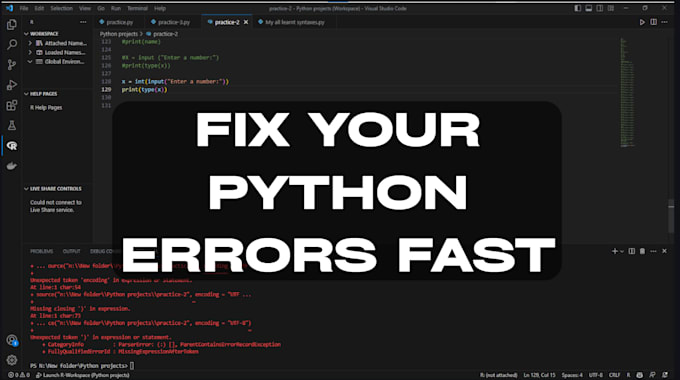Screen dimensions: 680x380
Task: Click Launch R-Workspace in status bar
Action: [82, 375]
